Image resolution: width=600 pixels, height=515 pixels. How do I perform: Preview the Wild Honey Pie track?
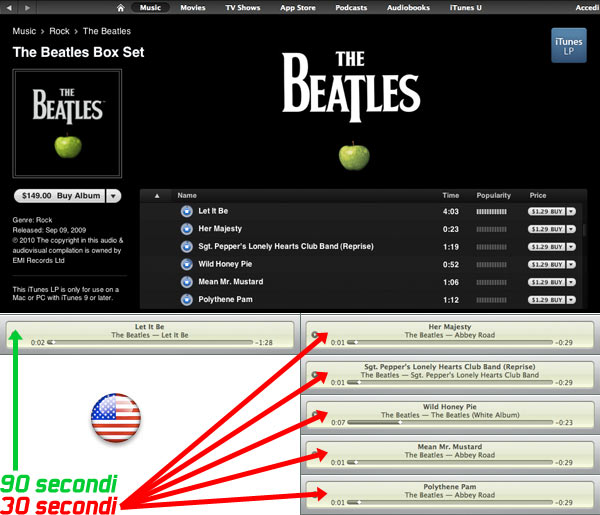point(186,264)
